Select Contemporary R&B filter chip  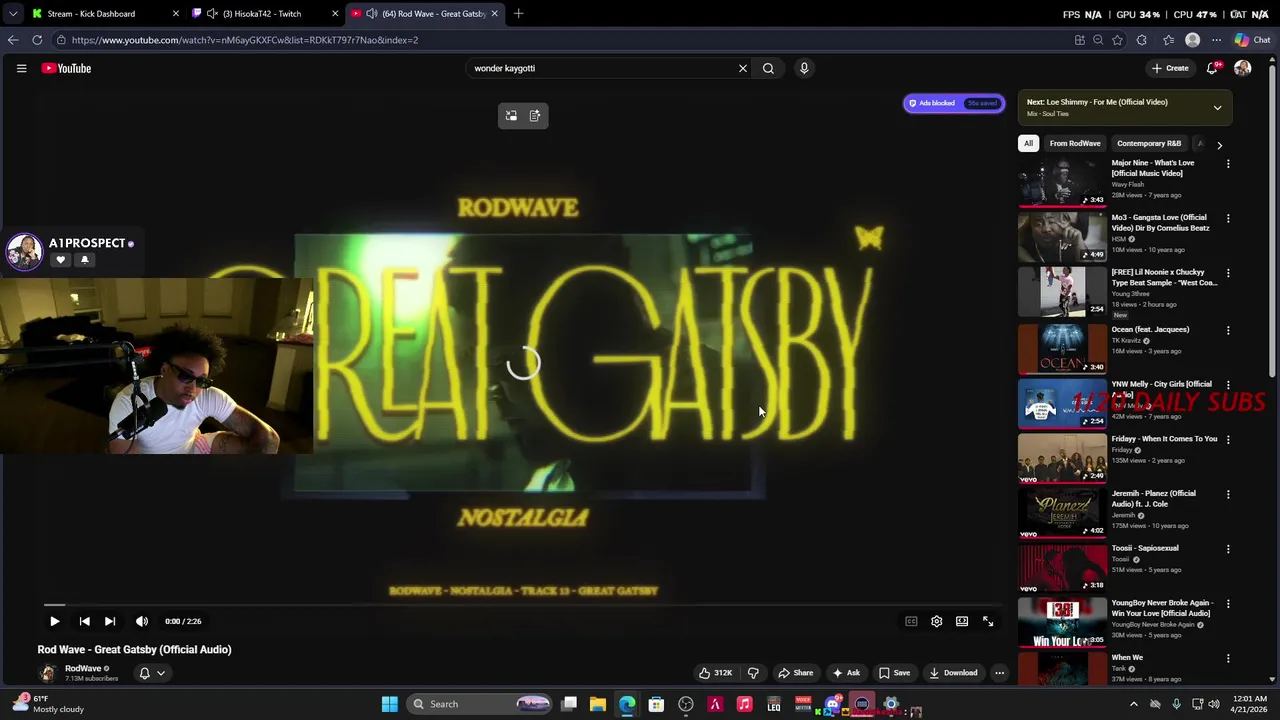coord(1149,143)
